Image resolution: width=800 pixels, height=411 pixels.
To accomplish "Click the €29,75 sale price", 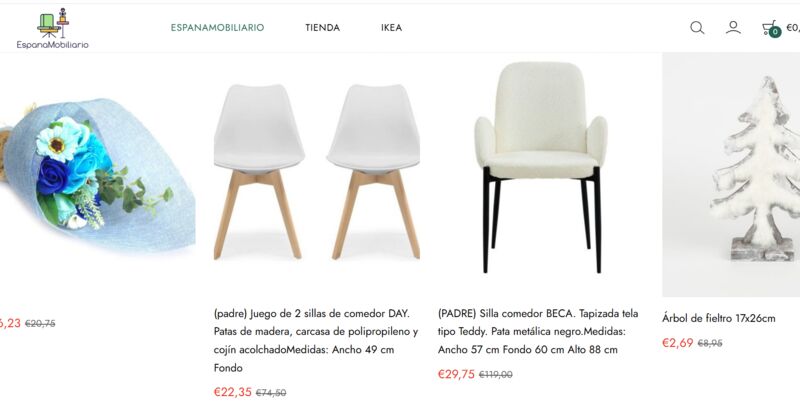I will click(x=456, y=374).
